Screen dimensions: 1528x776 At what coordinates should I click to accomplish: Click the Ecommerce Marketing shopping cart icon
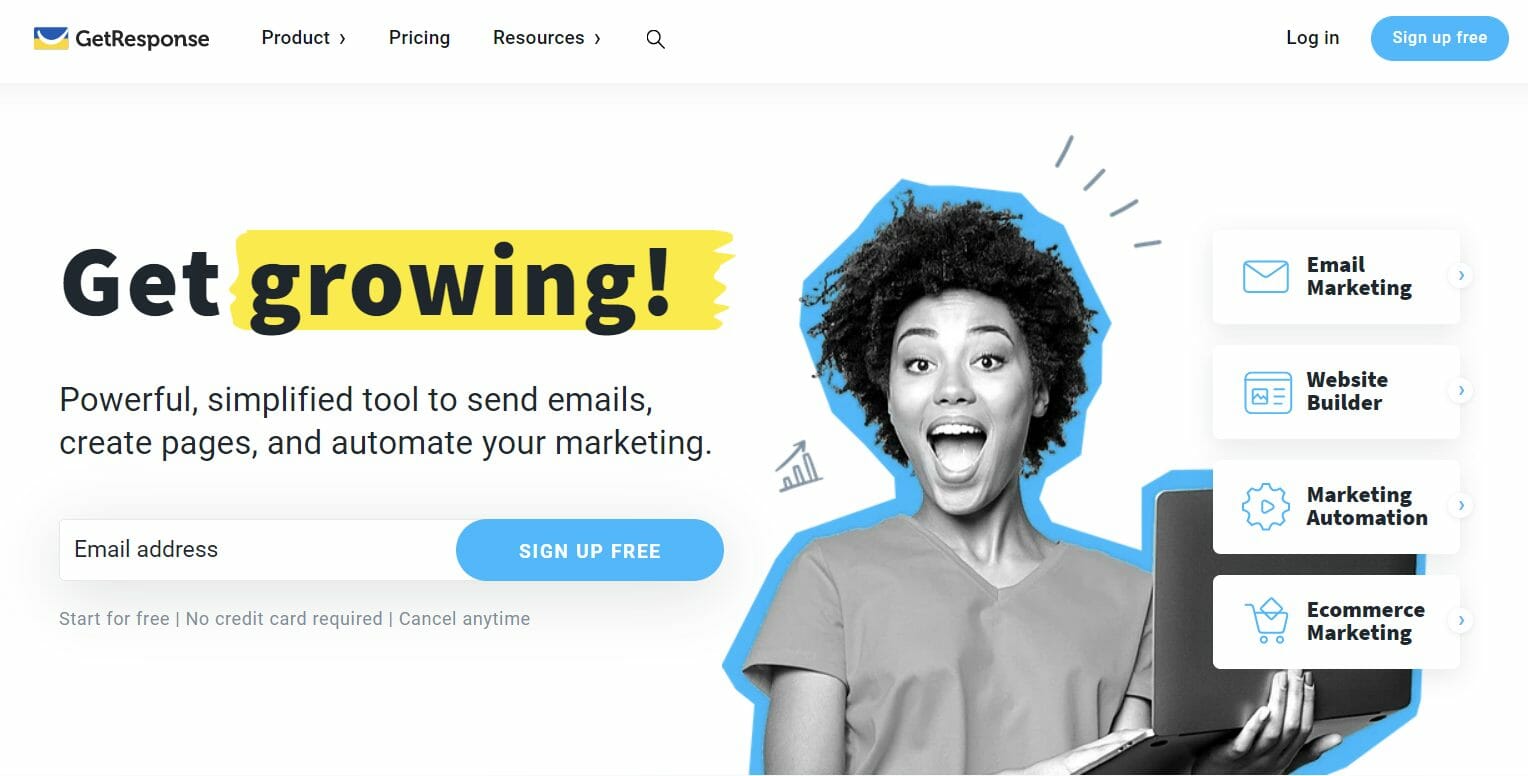[1266, 621]
